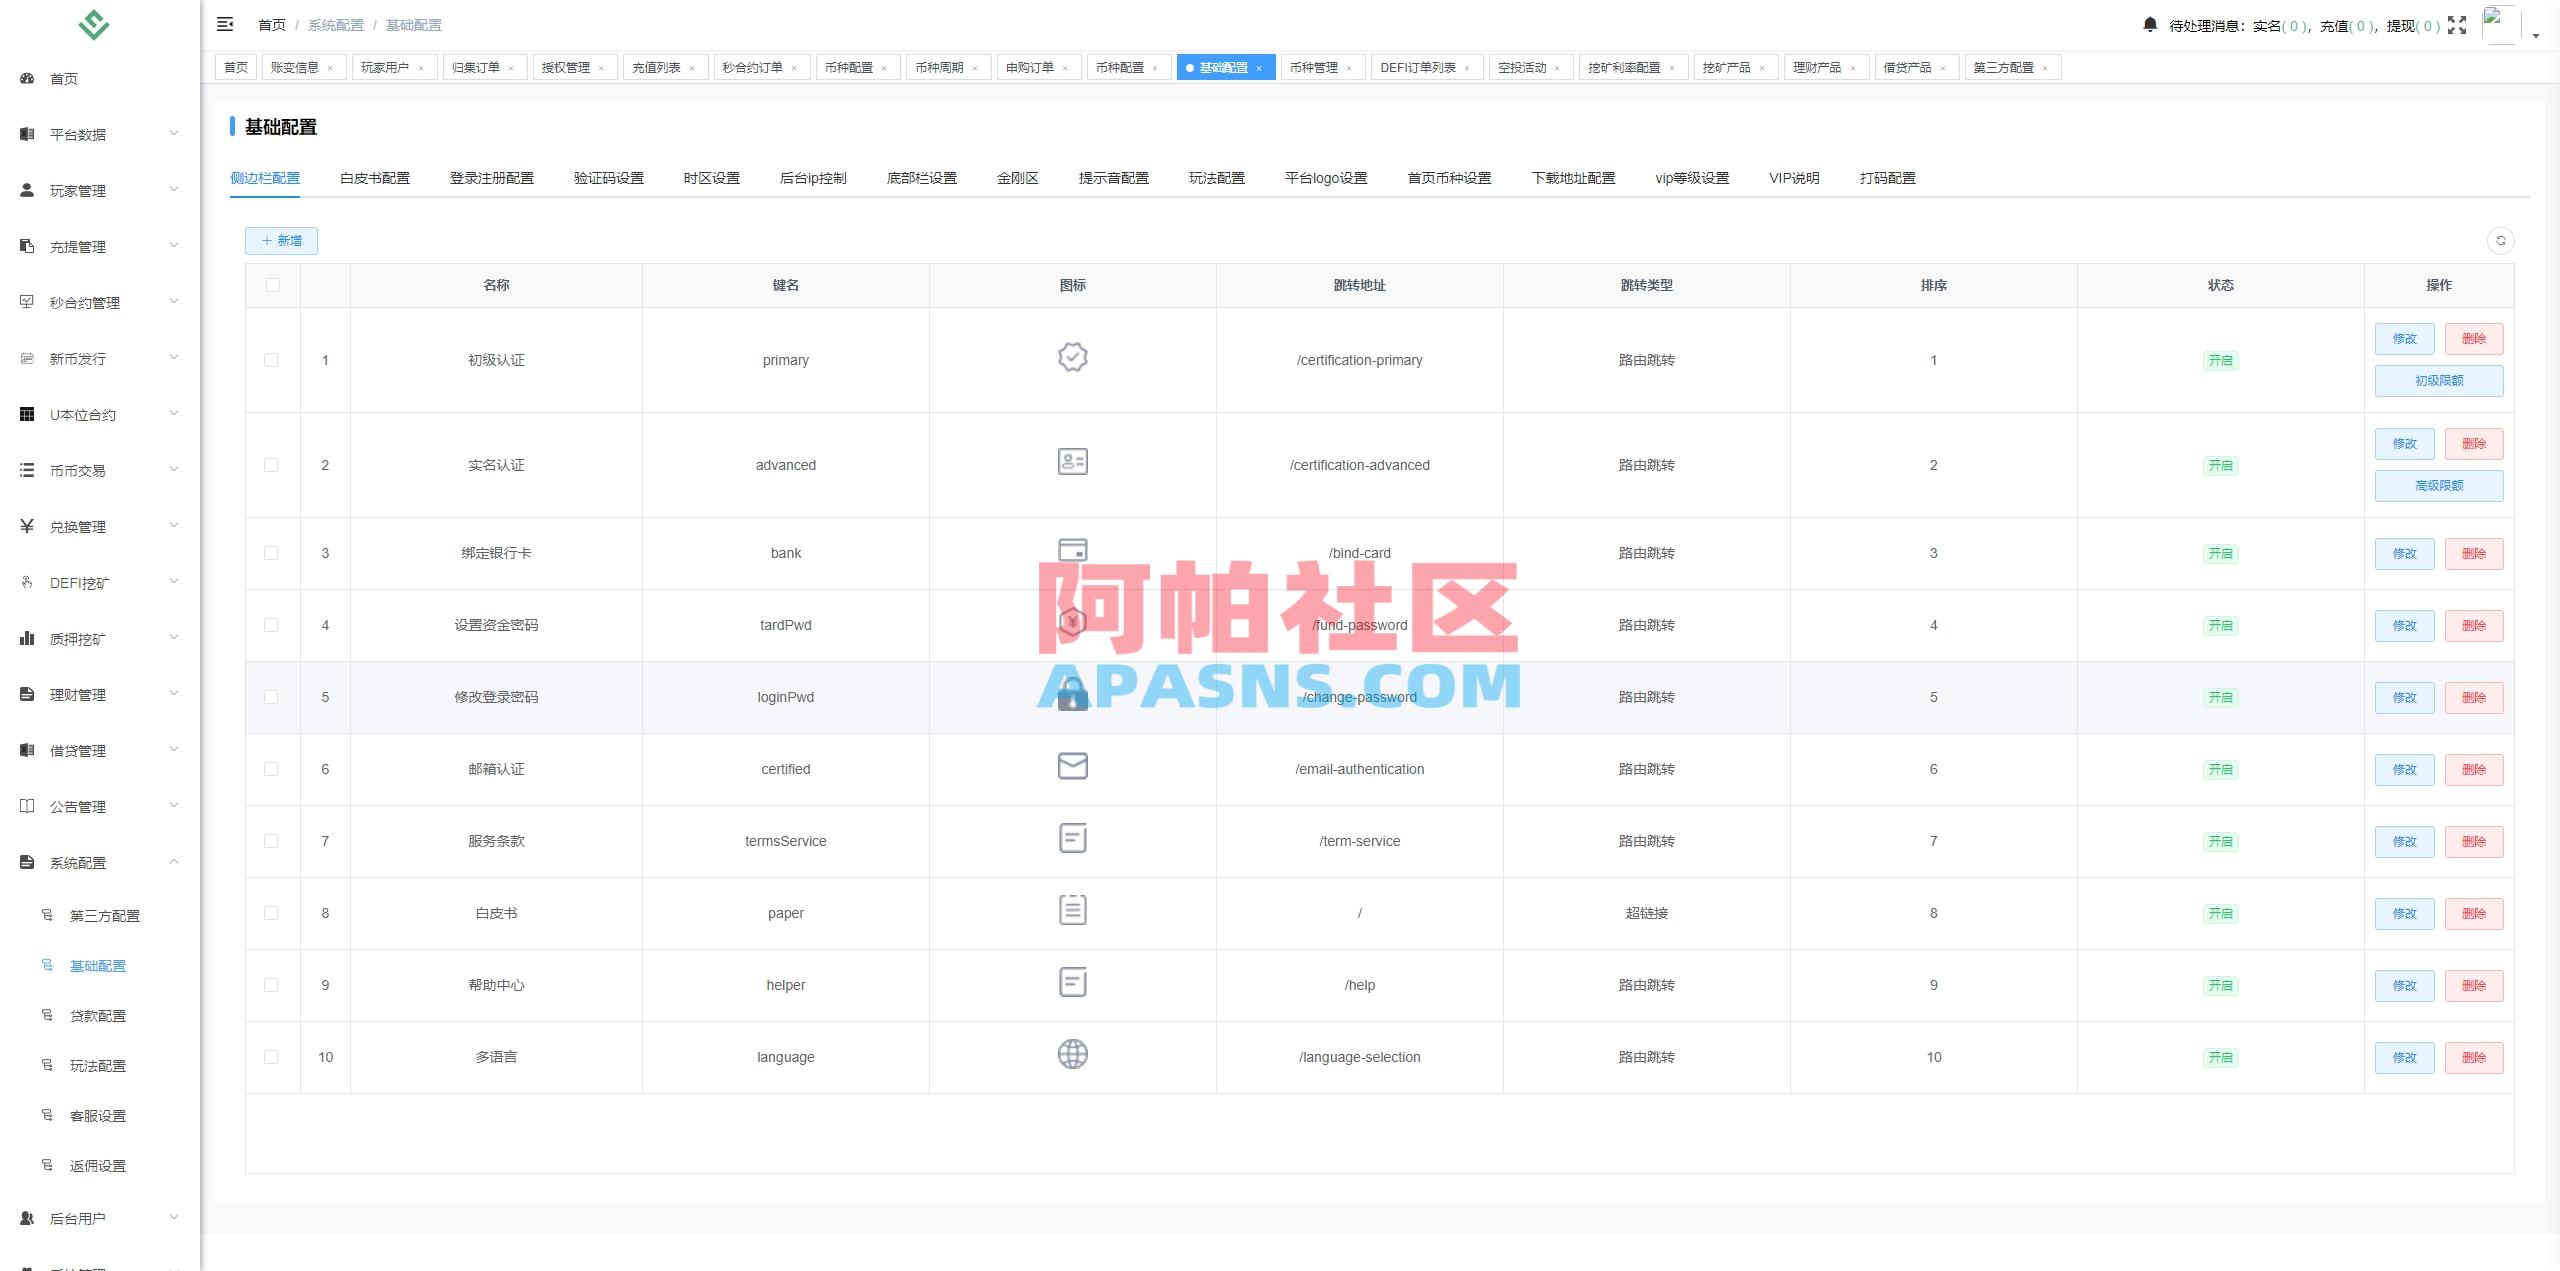Click the 服务条款 document icon
Screen dimensions: 2560x1271
[1072, 838]
